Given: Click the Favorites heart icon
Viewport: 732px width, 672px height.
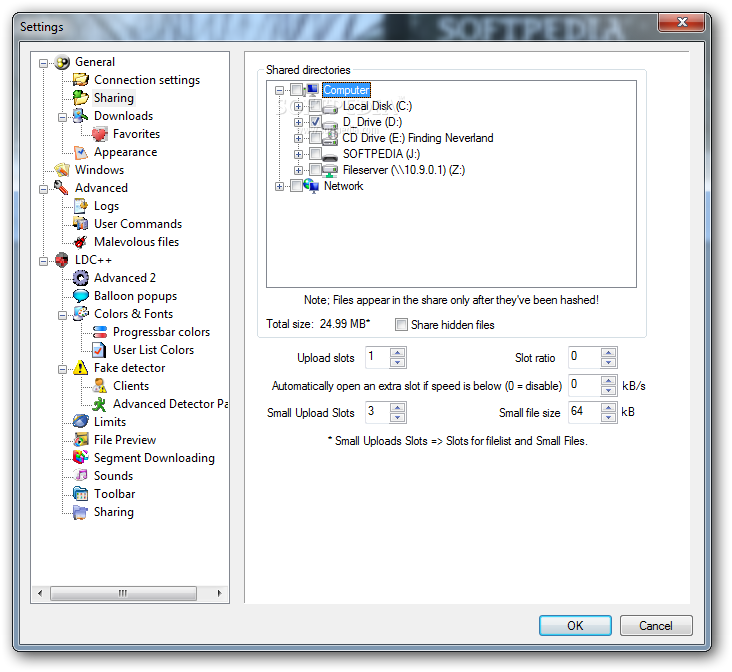Looking at the screenshot, I should point(99,134).
